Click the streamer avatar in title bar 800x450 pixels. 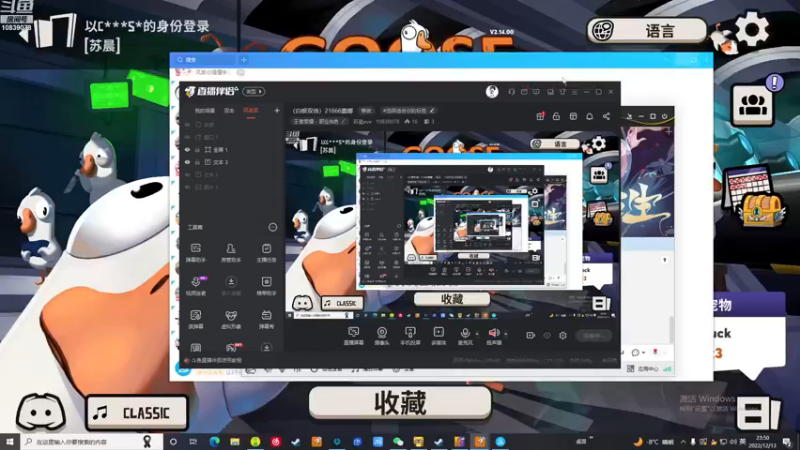492,91
